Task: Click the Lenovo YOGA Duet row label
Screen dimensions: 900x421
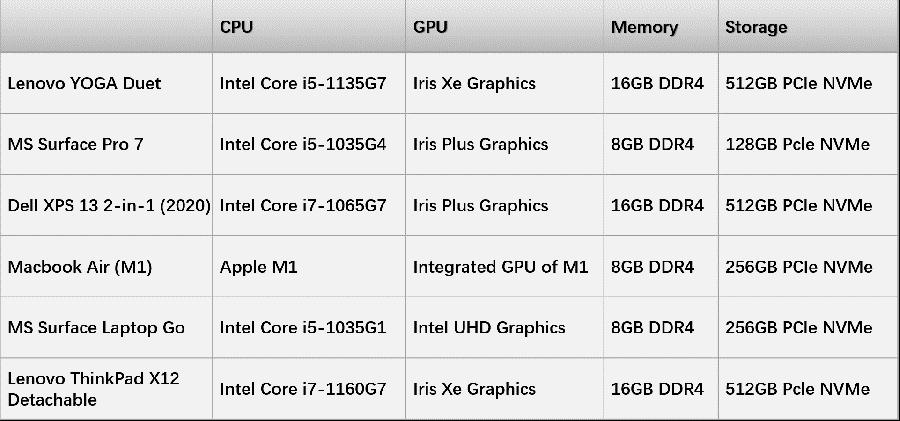Action: (84, 84)
